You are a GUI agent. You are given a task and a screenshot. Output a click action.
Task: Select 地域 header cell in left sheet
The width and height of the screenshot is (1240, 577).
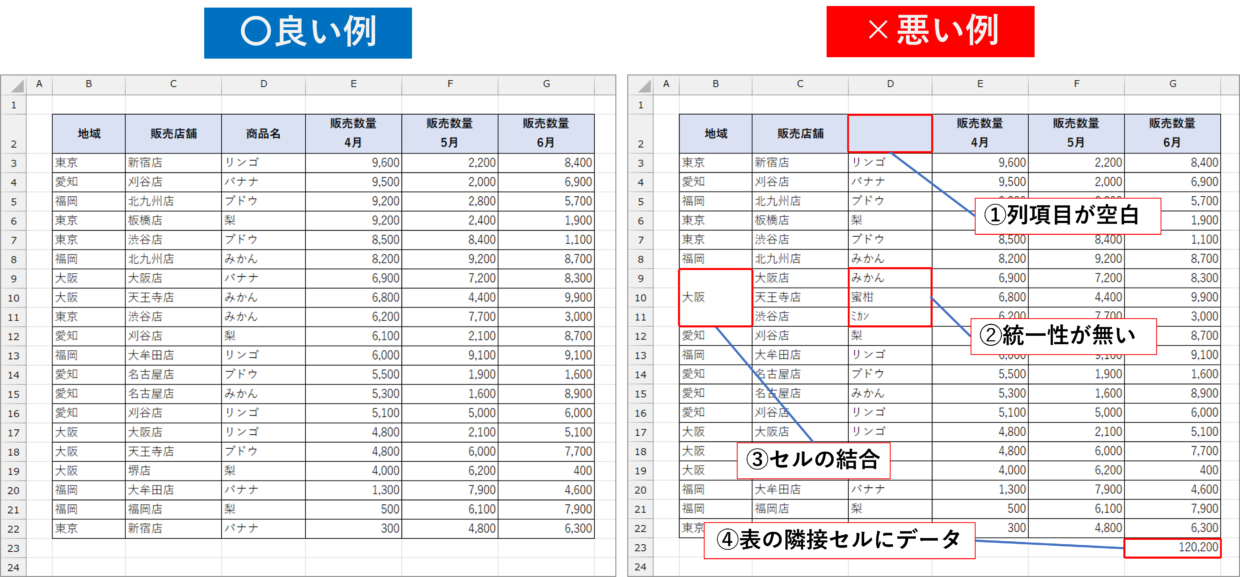click(x=88, y=133)
